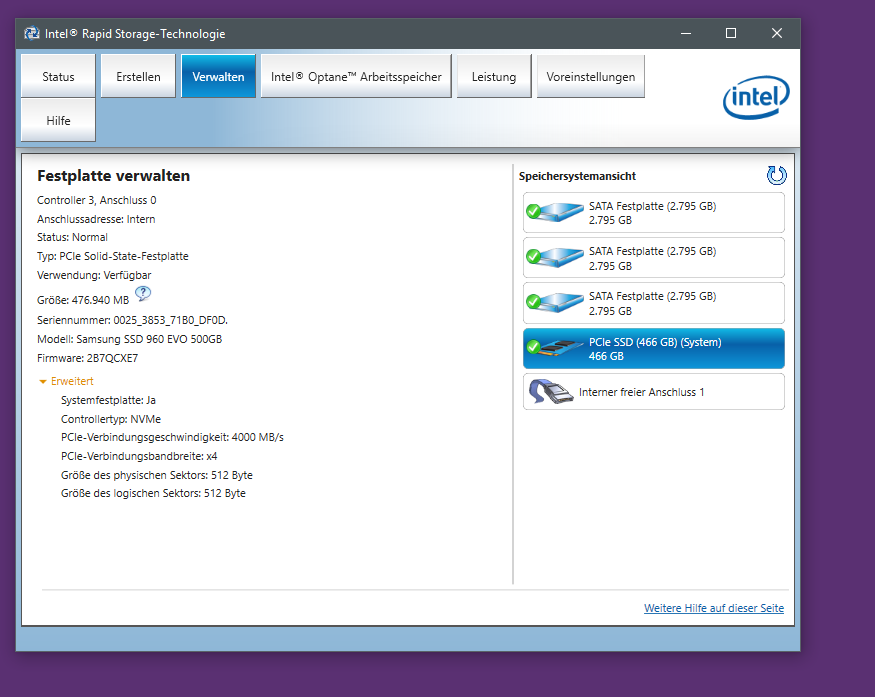This screenshot has height=697, width=875.
Task: Click PCIe-Verbindungsbandbreite: x4 line
Action: [139, 456]
